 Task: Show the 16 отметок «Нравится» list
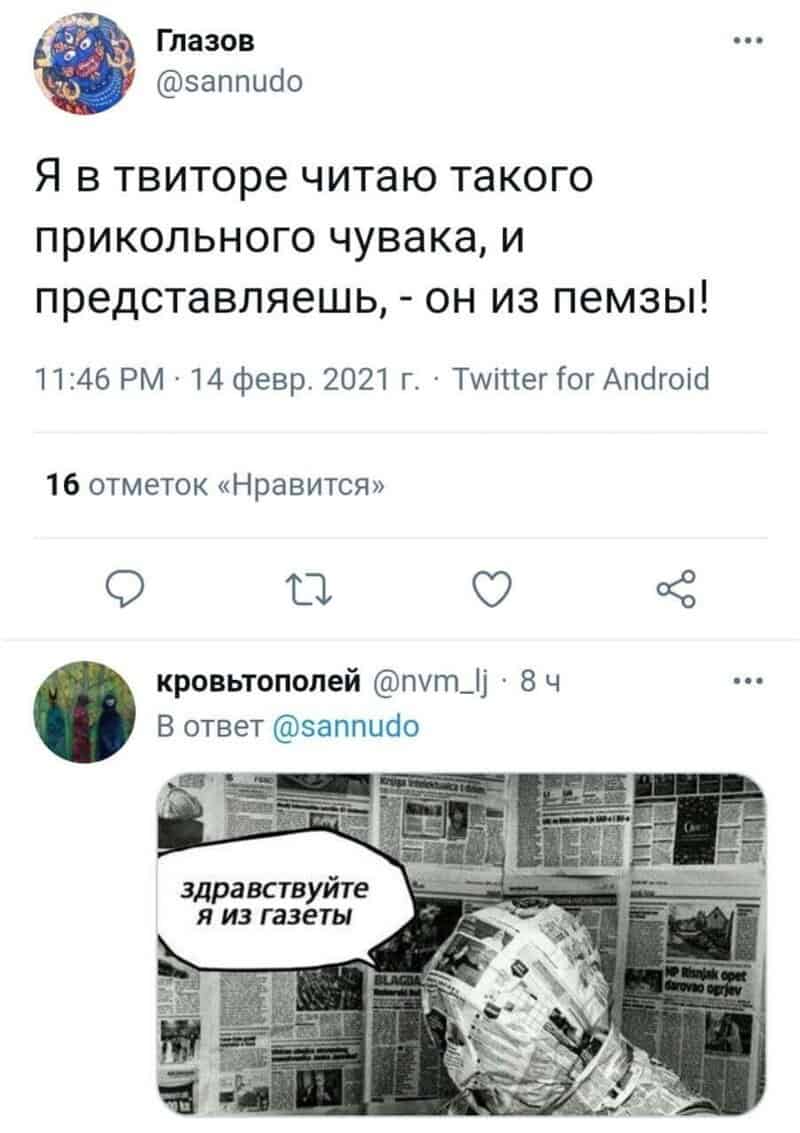215,484
